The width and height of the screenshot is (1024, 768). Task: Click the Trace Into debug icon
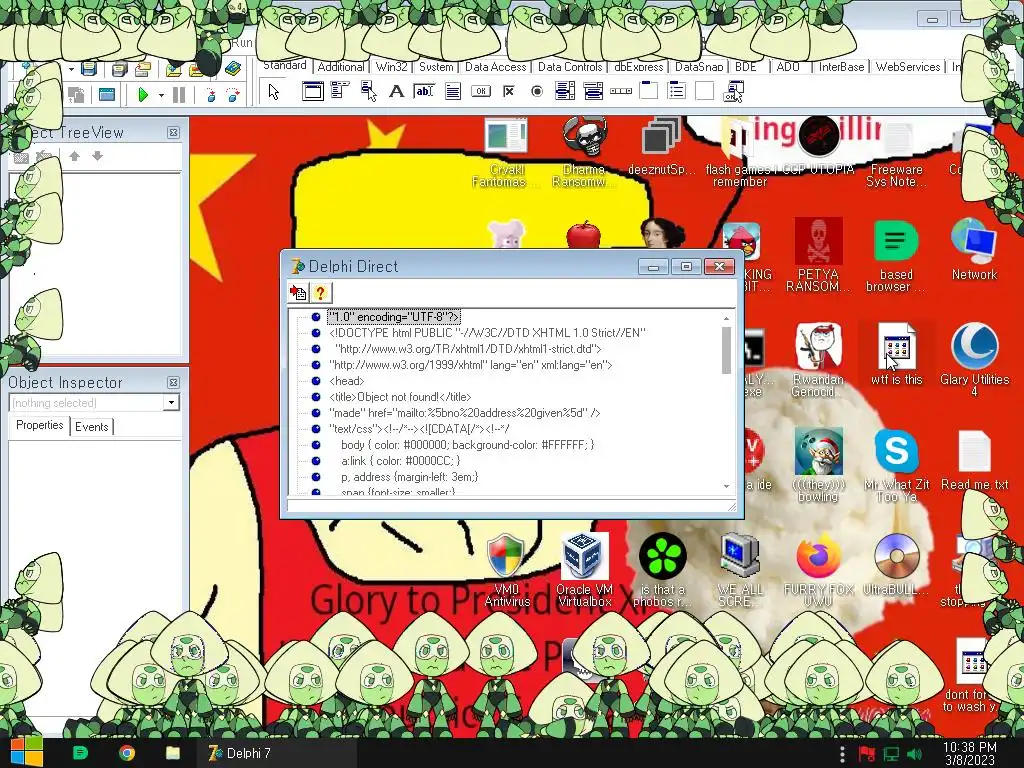click(x=210, y=95)
